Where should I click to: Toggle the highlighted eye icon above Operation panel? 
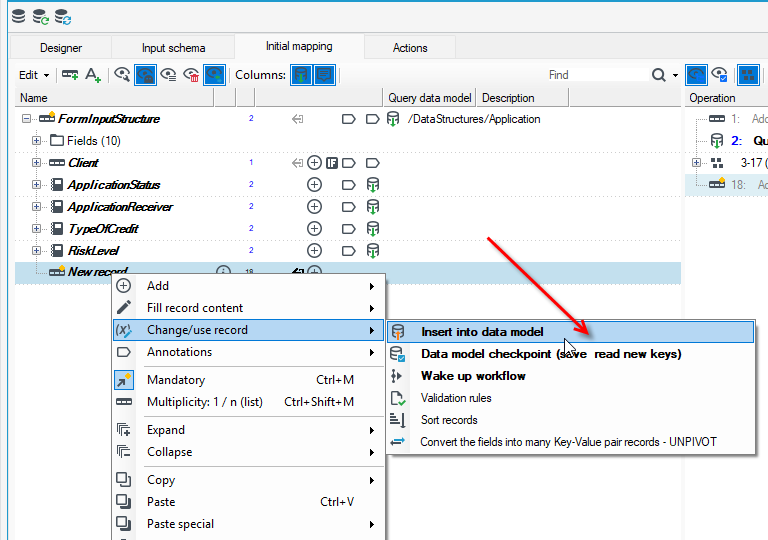696,75
